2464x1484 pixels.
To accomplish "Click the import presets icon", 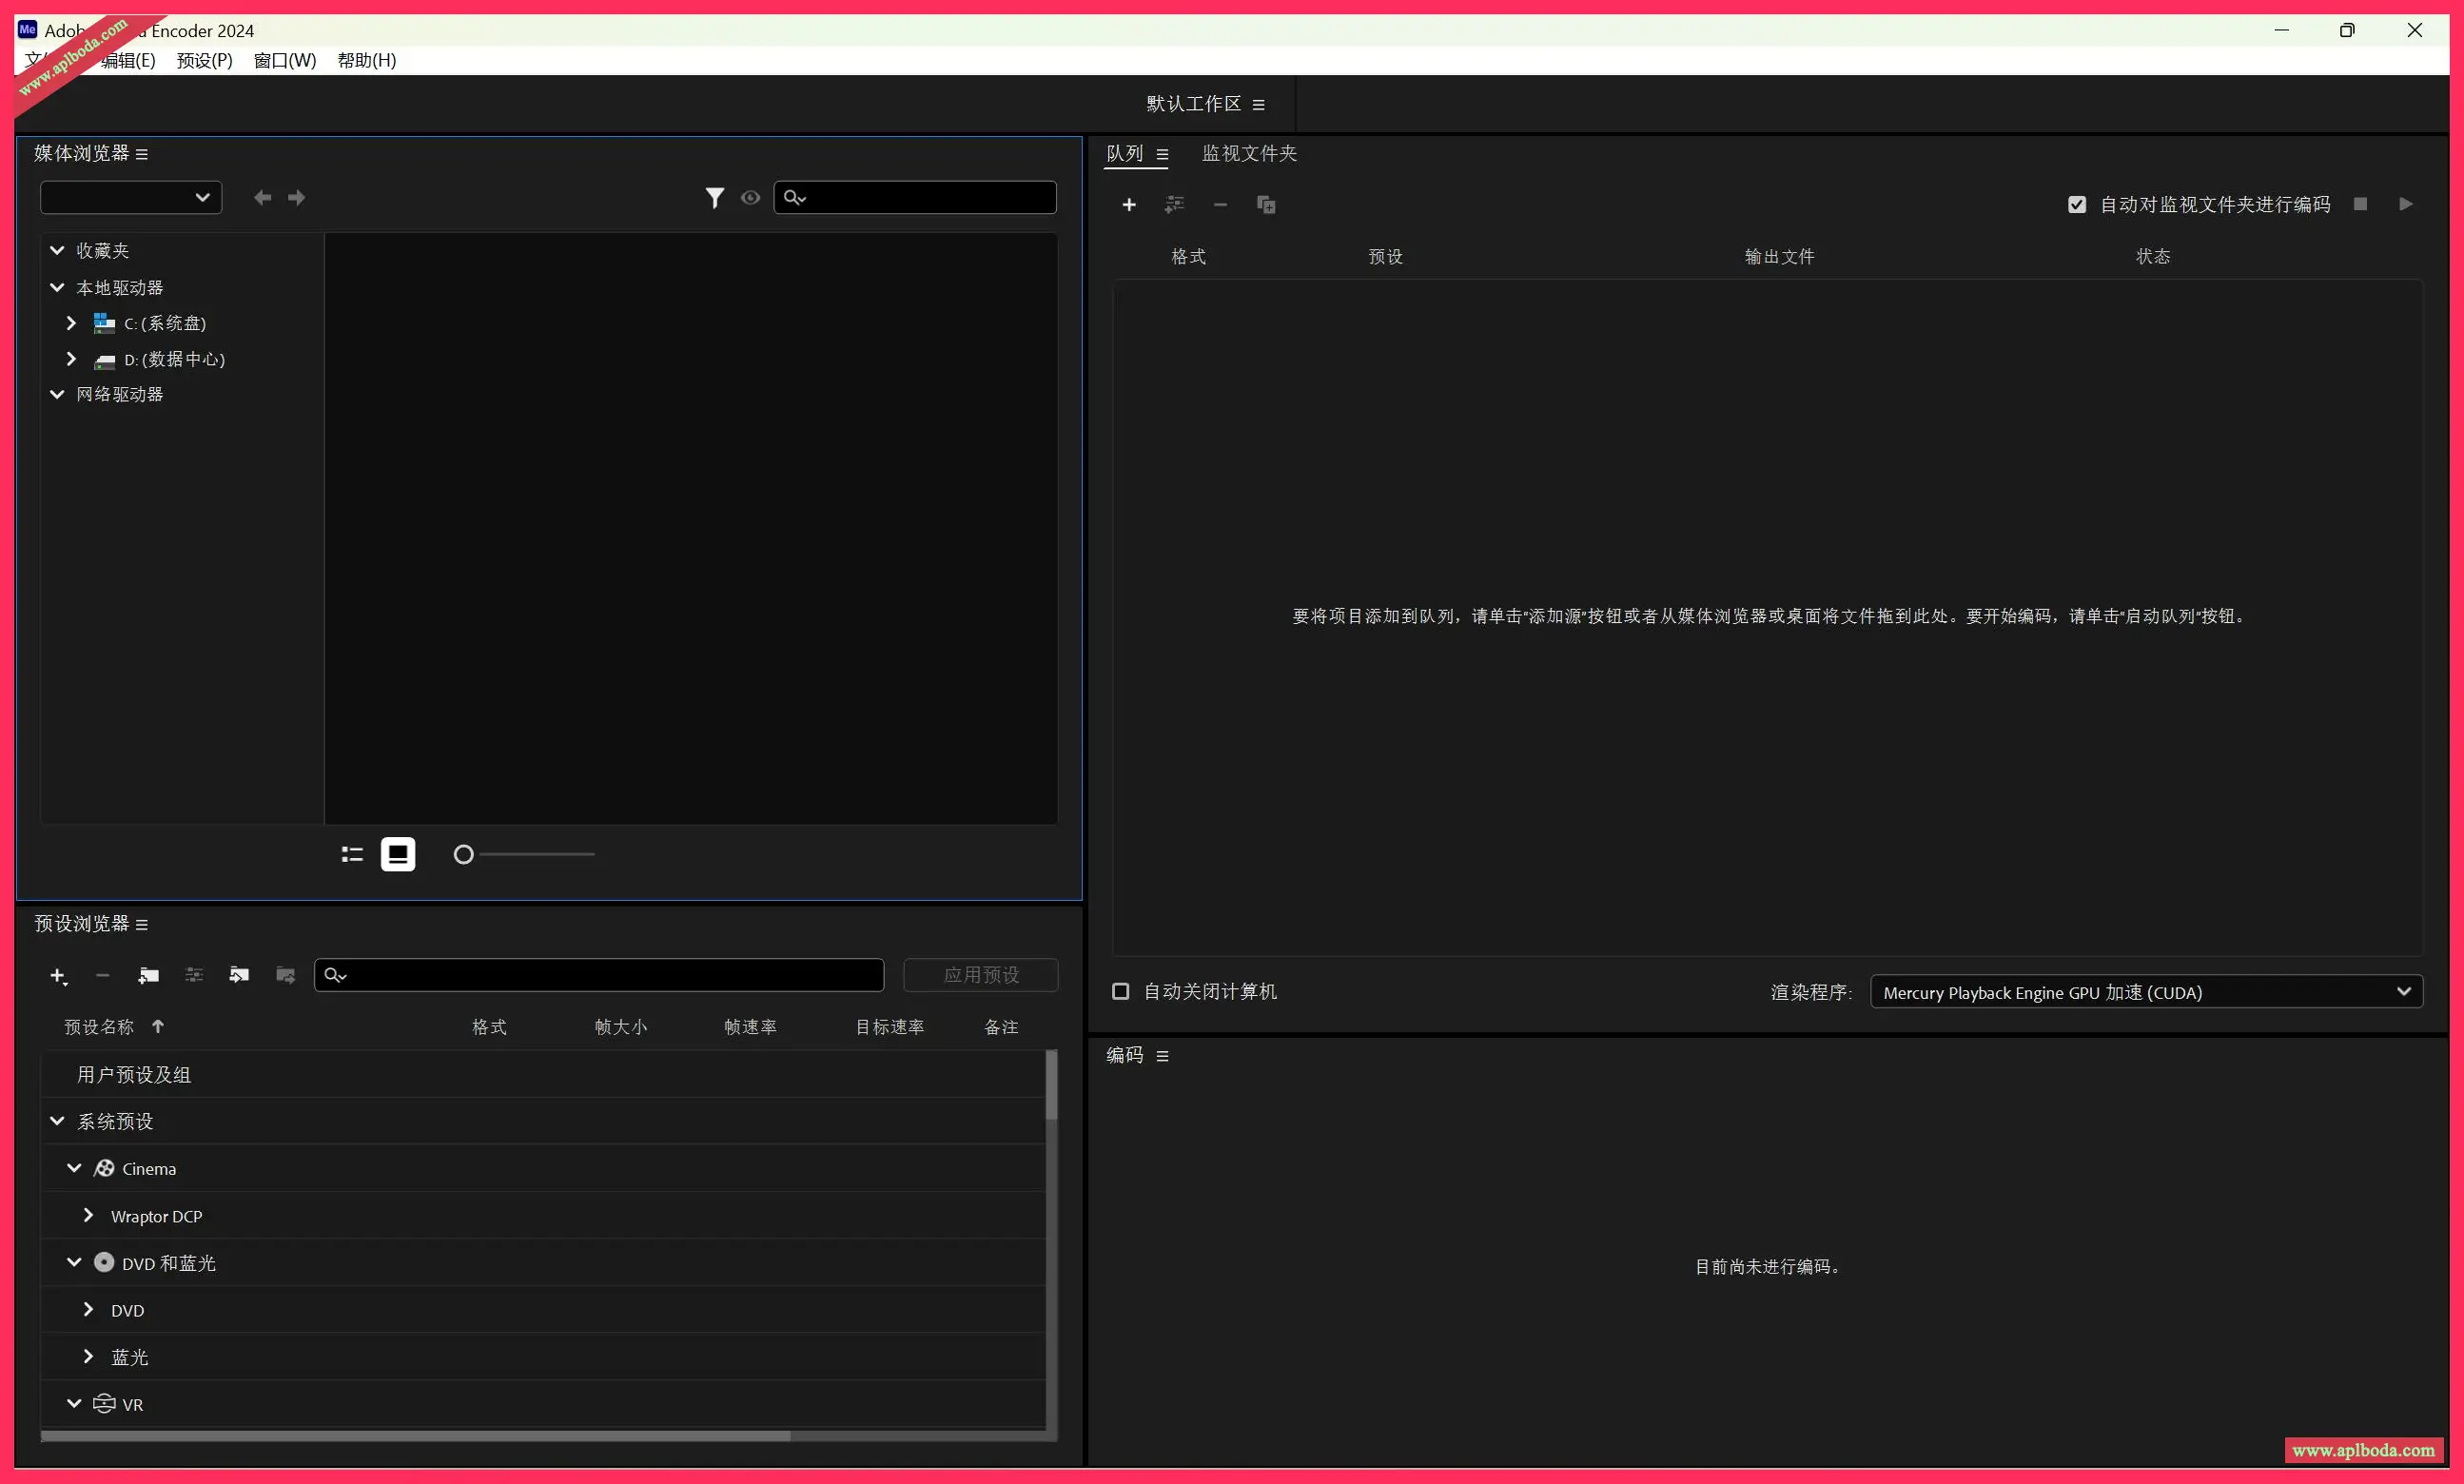I will click(x=239, y=975).
